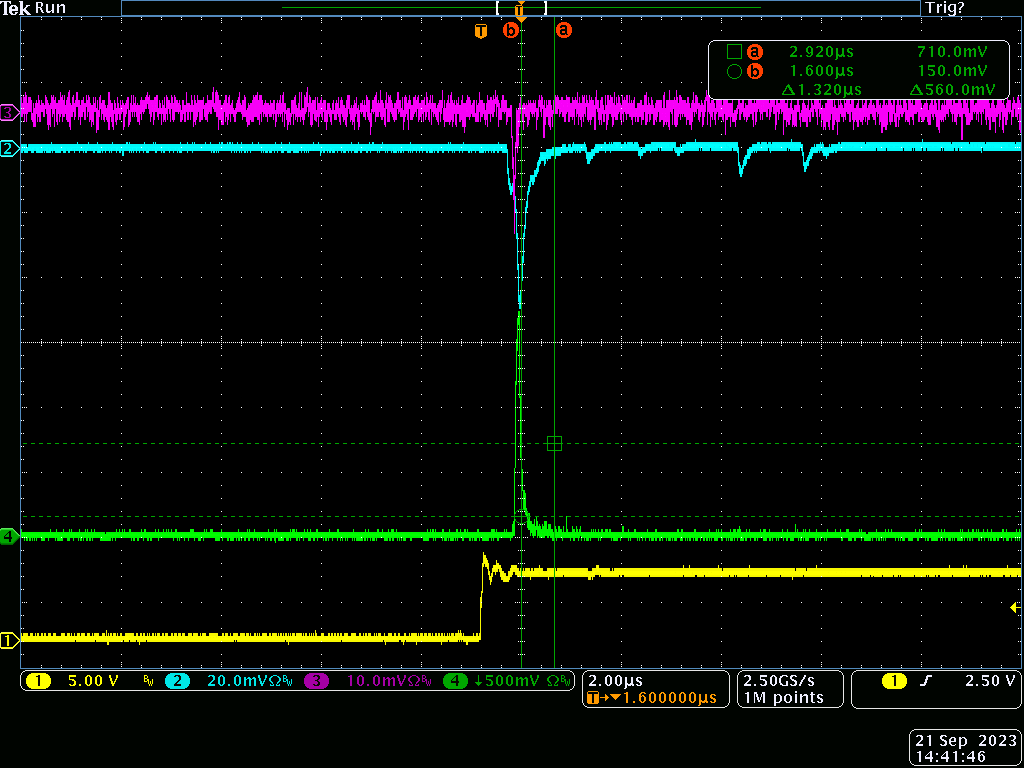Viewport: 1024px width, 768px height.
Task: Click channel 1 ground reference indicator
Action: 9,640
